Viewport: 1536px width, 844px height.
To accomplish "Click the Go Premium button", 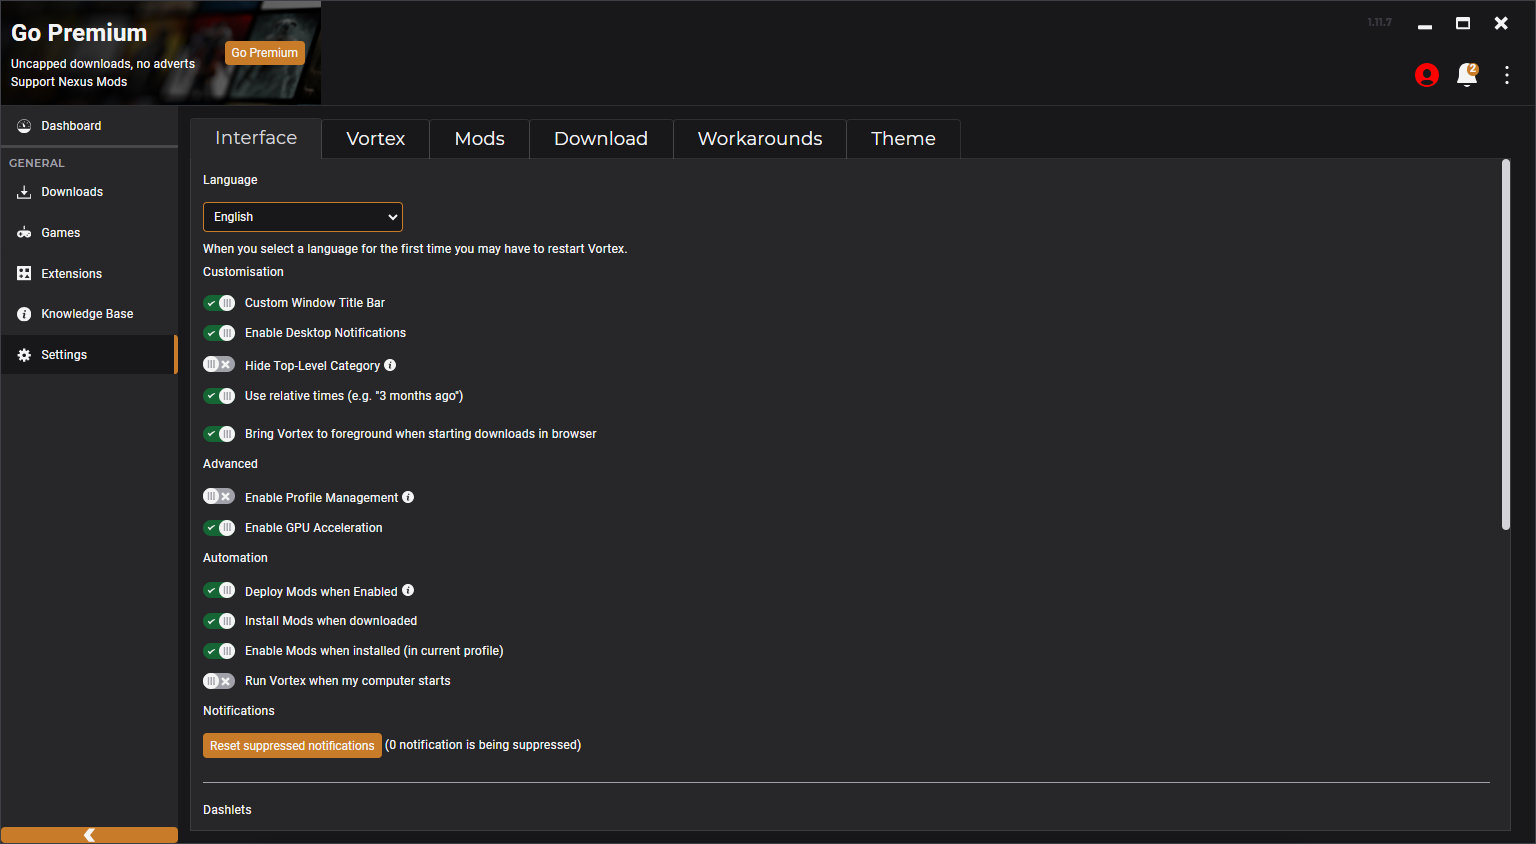I will tap(265, 53).
